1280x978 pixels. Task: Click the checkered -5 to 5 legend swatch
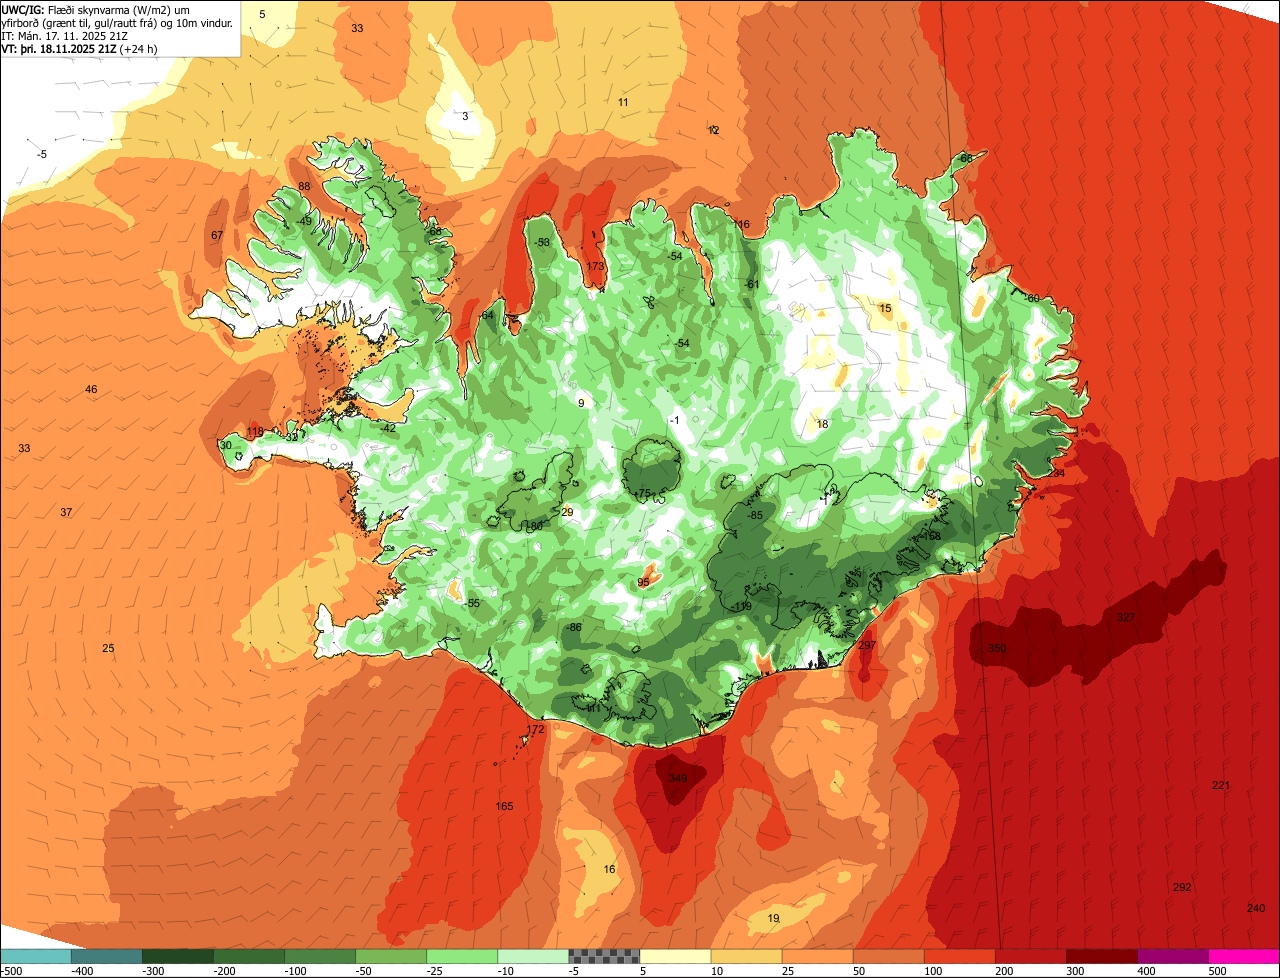(x=604, y=956)
